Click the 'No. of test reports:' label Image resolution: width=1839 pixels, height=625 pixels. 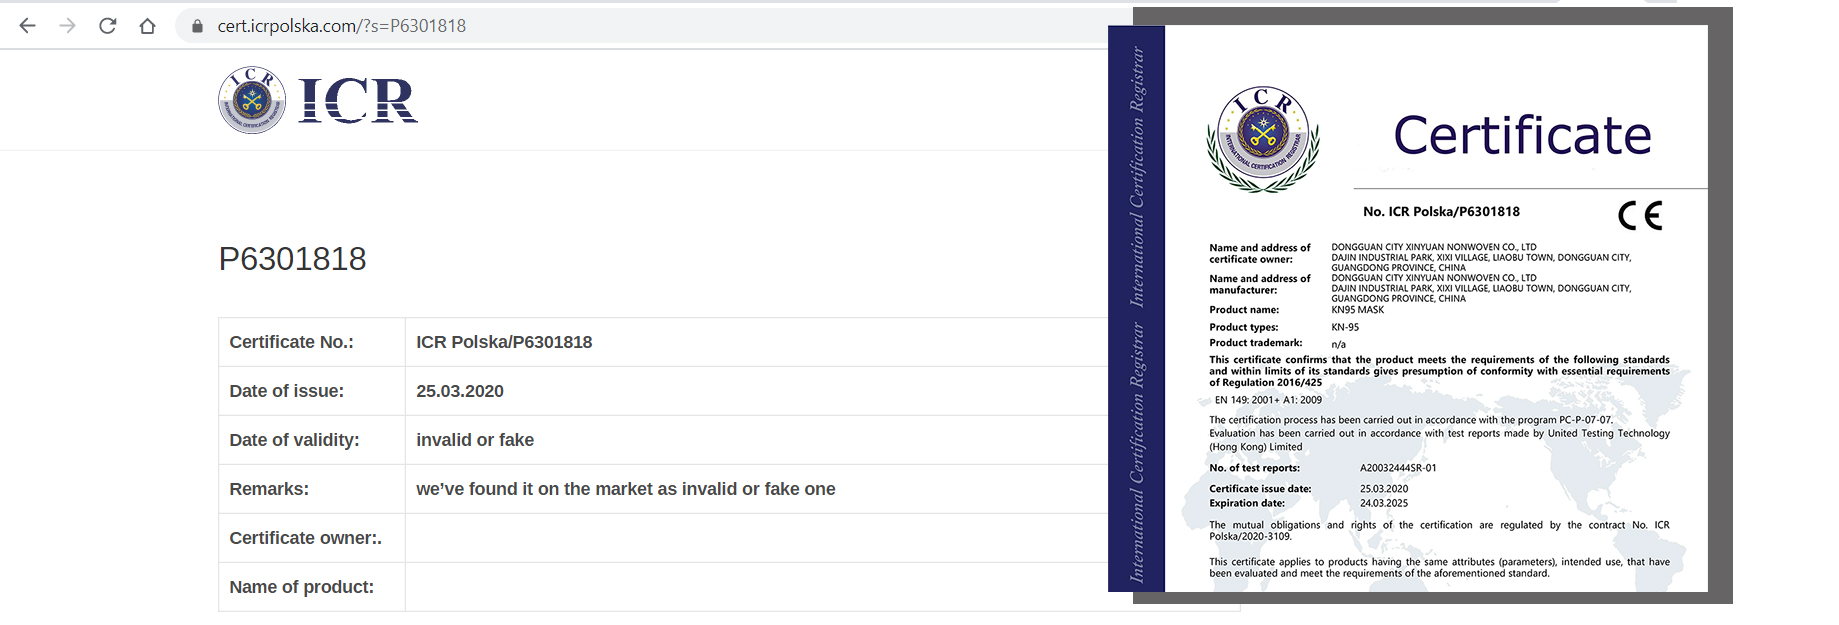click(x=1255, y=468)
